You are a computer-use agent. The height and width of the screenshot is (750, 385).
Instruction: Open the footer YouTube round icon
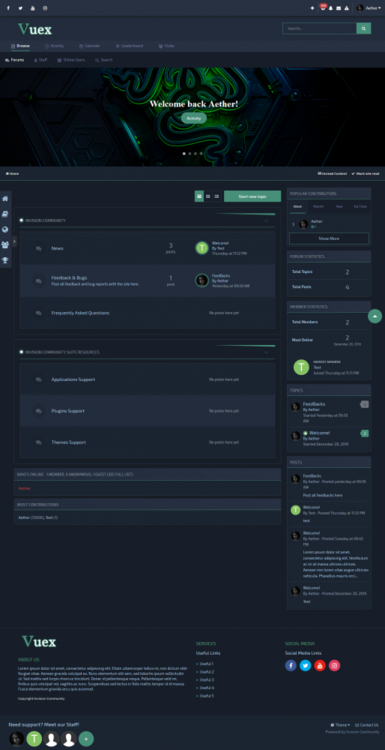pos(320,665)
